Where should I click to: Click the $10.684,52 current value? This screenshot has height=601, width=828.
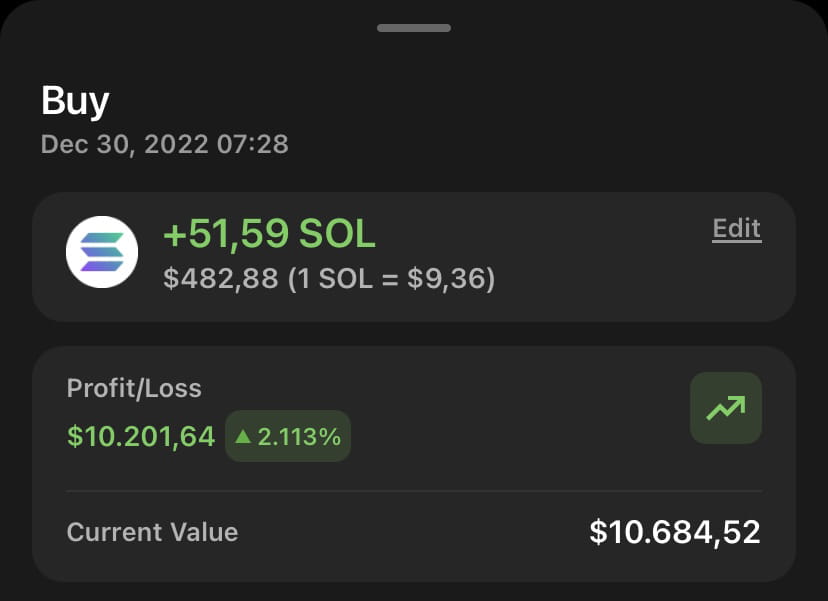[675, 532]
